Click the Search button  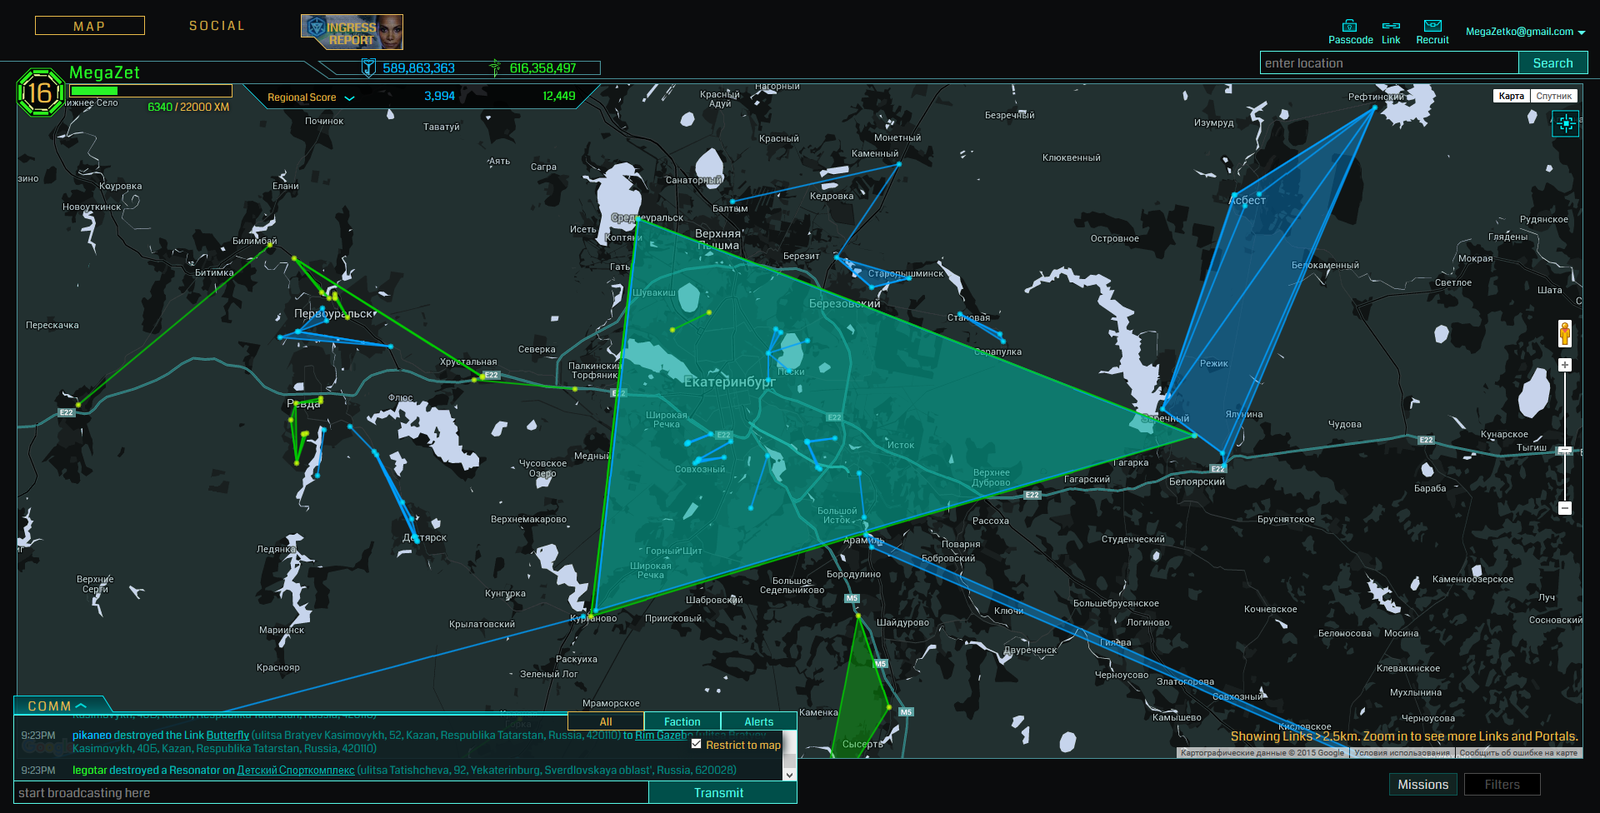pos(1553,63)
